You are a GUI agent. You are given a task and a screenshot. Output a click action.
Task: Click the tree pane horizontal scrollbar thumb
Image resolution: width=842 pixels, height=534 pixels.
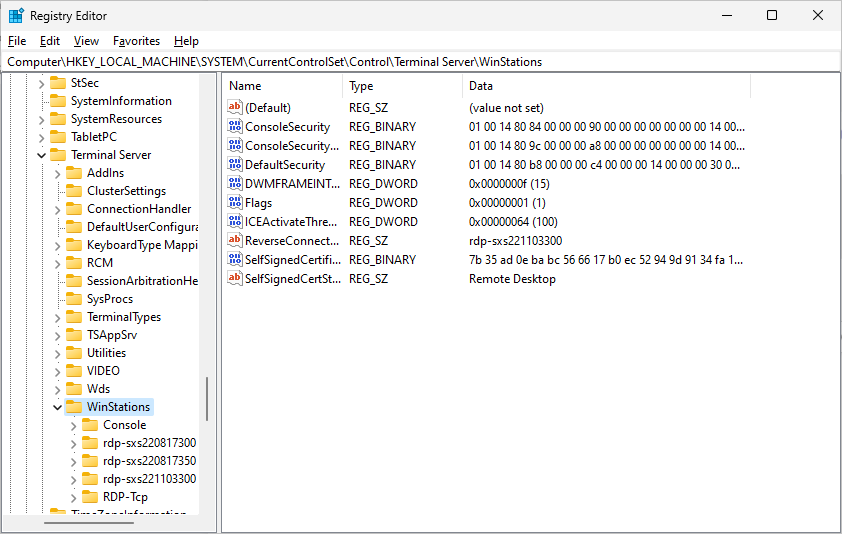pos(89,522)
